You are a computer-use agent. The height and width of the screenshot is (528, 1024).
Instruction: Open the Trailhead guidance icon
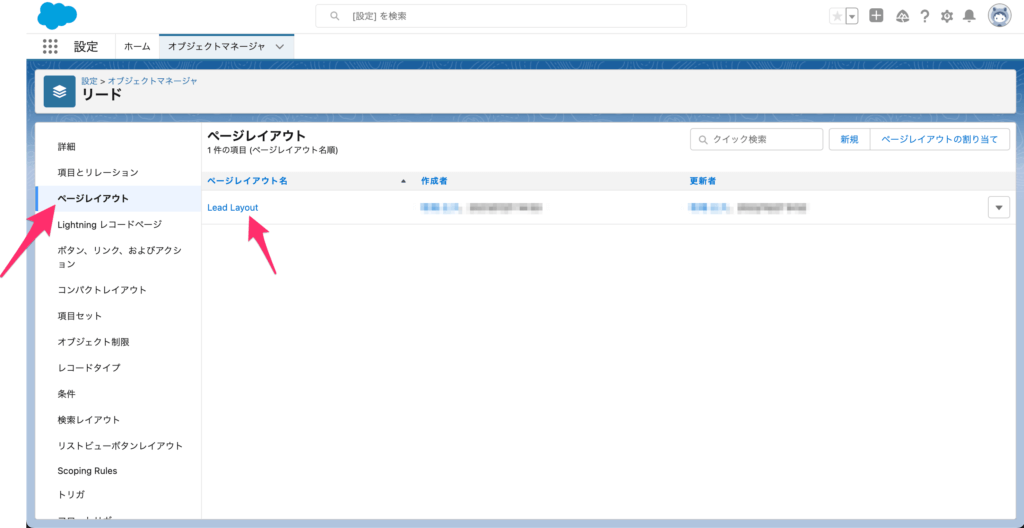(903, 16)
